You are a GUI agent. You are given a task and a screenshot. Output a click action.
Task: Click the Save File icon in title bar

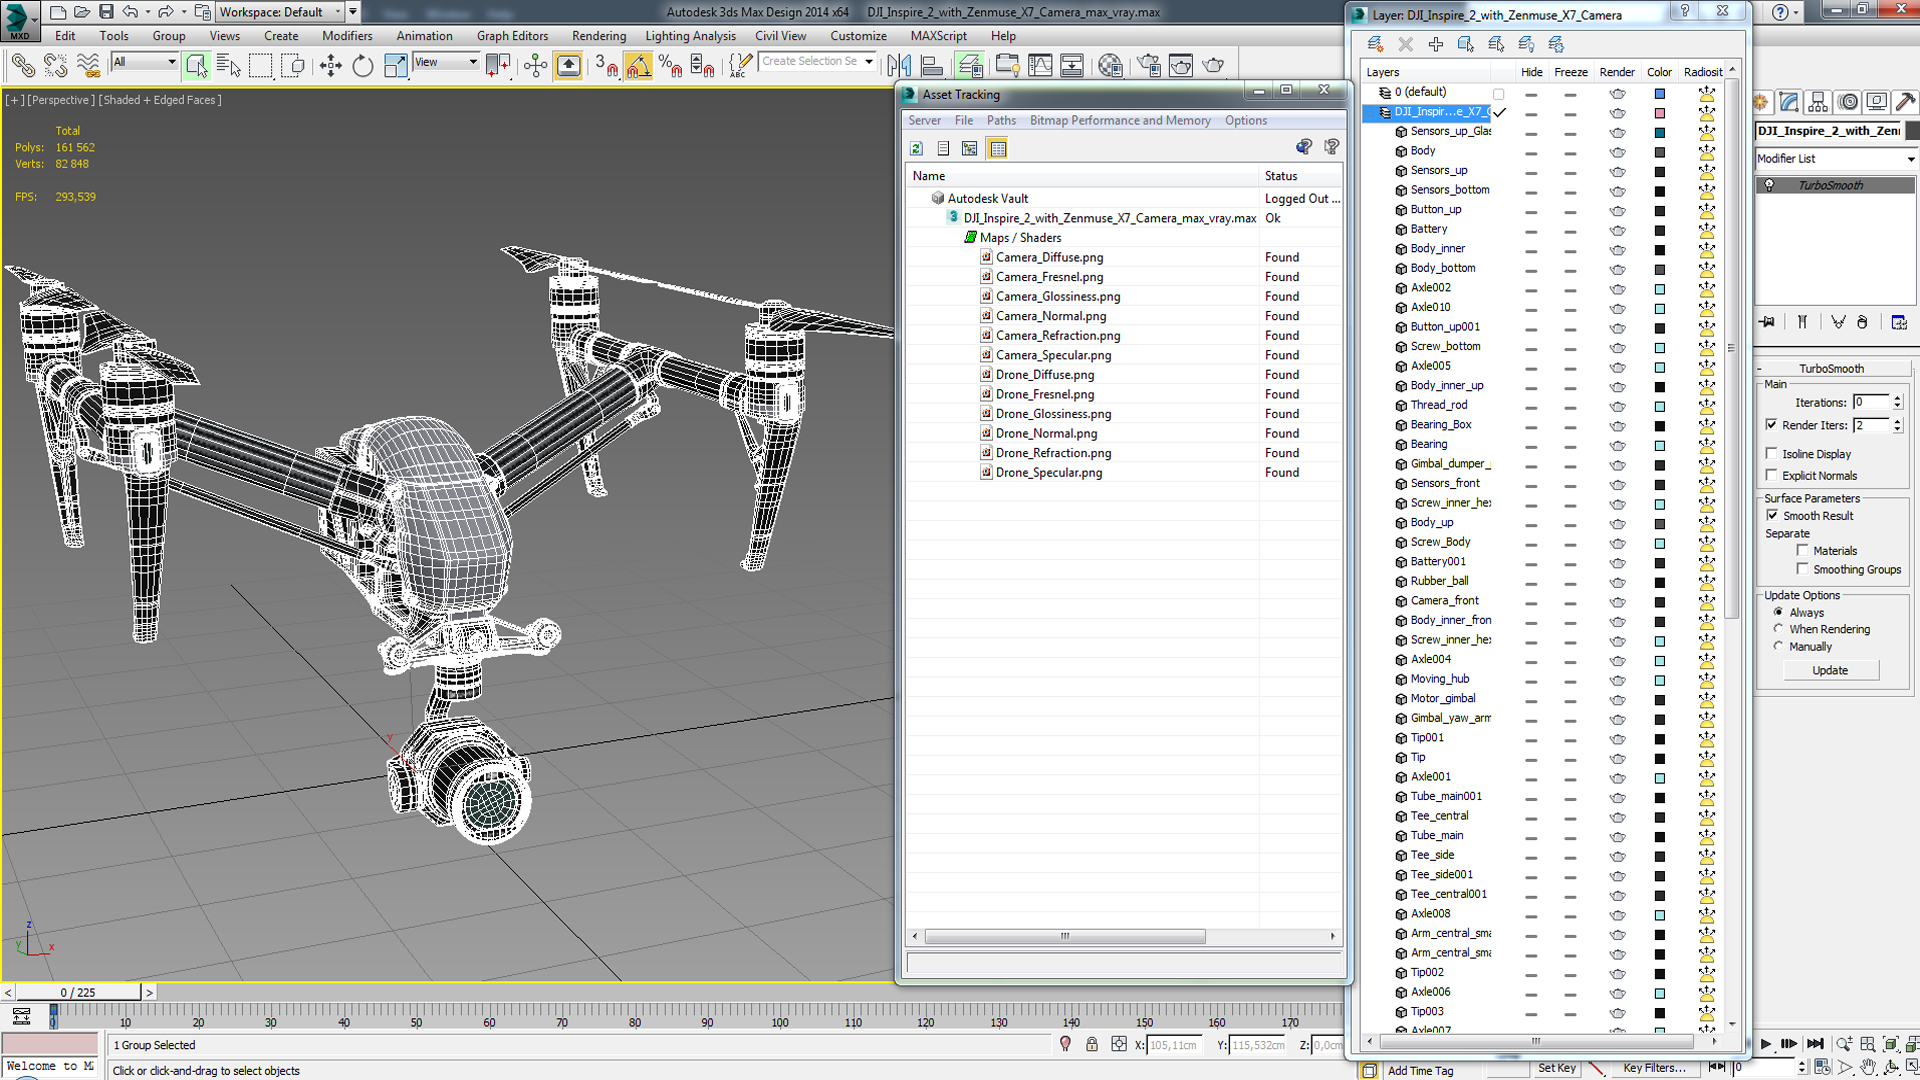pyautogui.click(x=106, y=12)
